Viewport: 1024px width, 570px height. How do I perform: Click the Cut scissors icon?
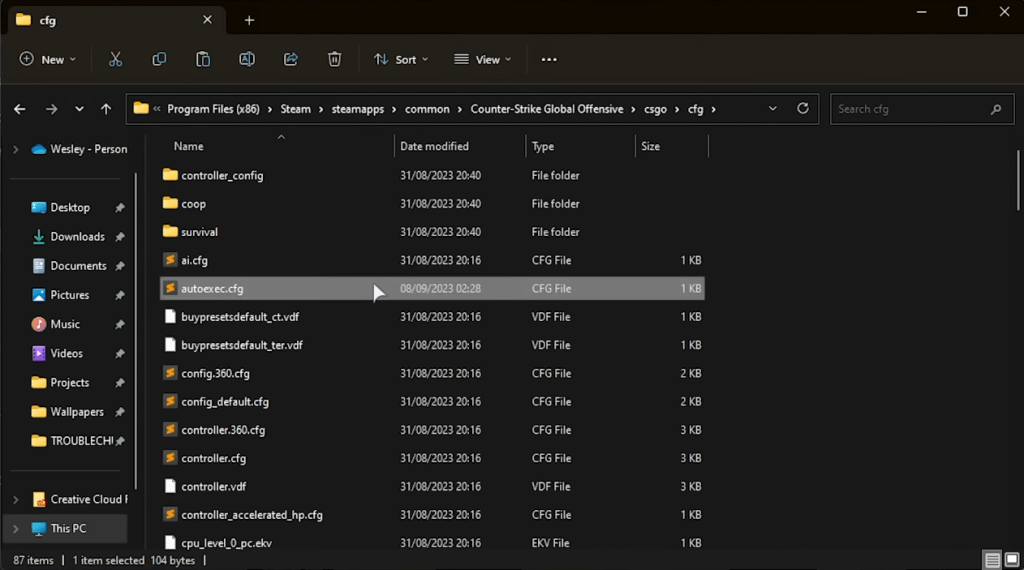pos(116,59)
